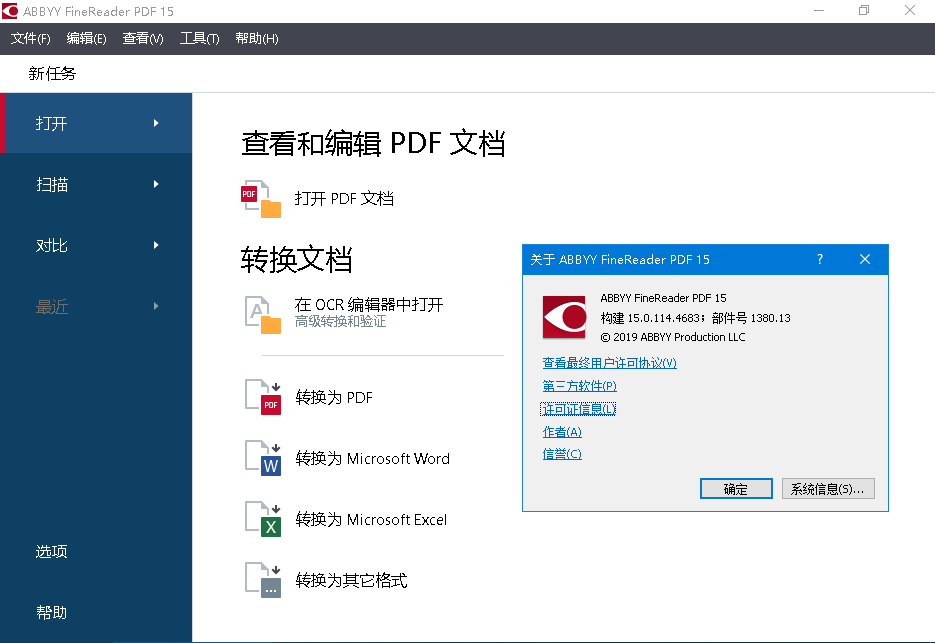This screenshot has width=935, height=643.
Task: Select 打开 in the sidebar
Action: (x=96, y=123)
